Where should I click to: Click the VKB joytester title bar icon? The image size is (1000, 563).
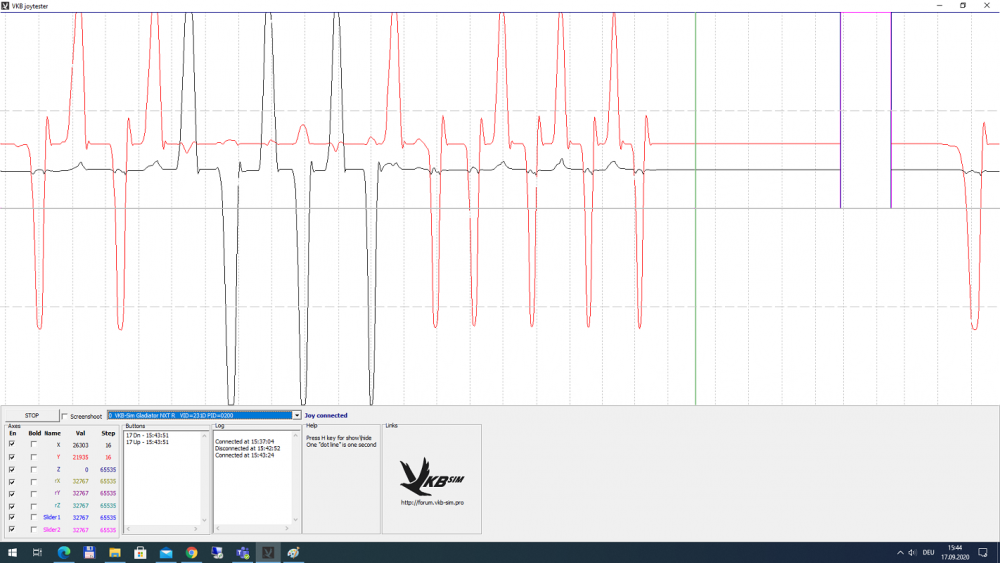[x=6, y=6]
